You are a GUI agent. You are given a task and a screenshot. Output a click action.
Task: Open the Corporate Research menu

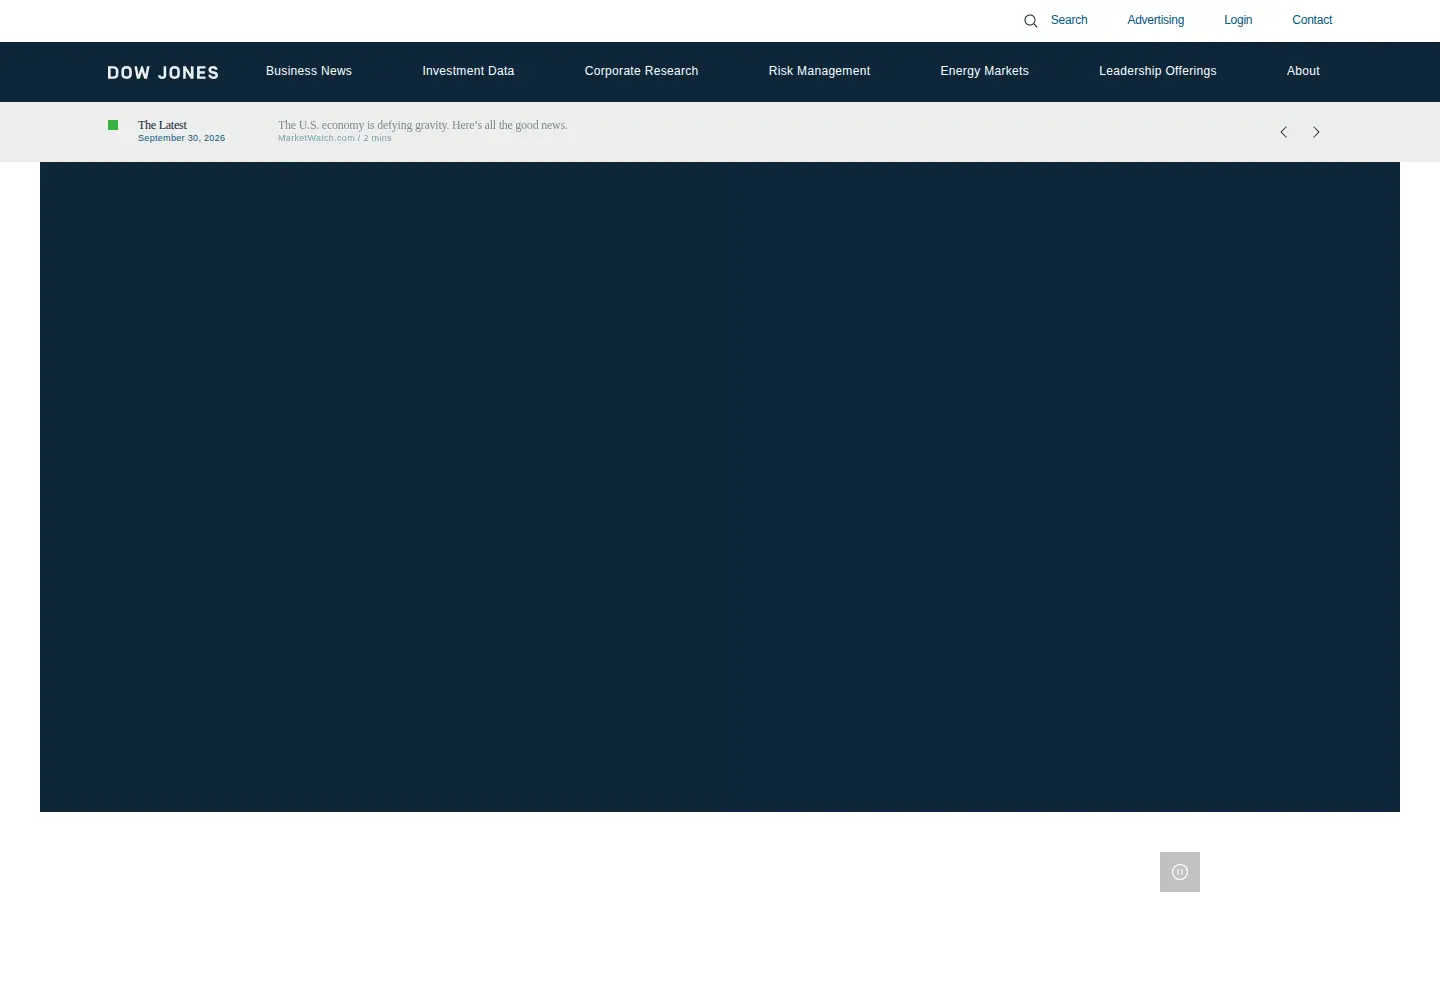click(641, 71)
